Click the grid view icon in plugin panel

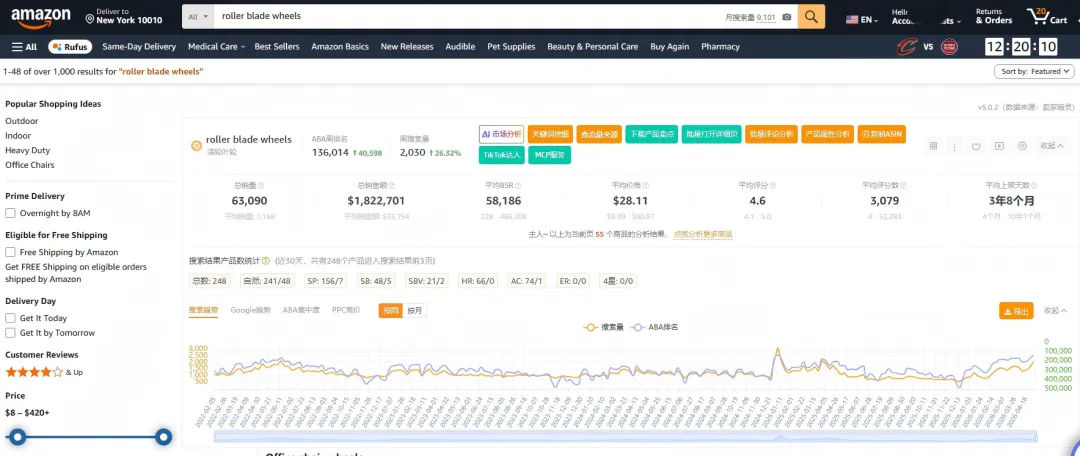click(933, 146)
